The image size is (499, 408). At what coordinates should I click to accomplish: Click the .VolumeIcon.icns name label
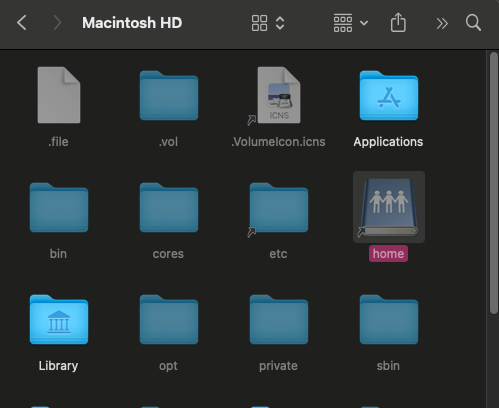click(x=278, y=142)
